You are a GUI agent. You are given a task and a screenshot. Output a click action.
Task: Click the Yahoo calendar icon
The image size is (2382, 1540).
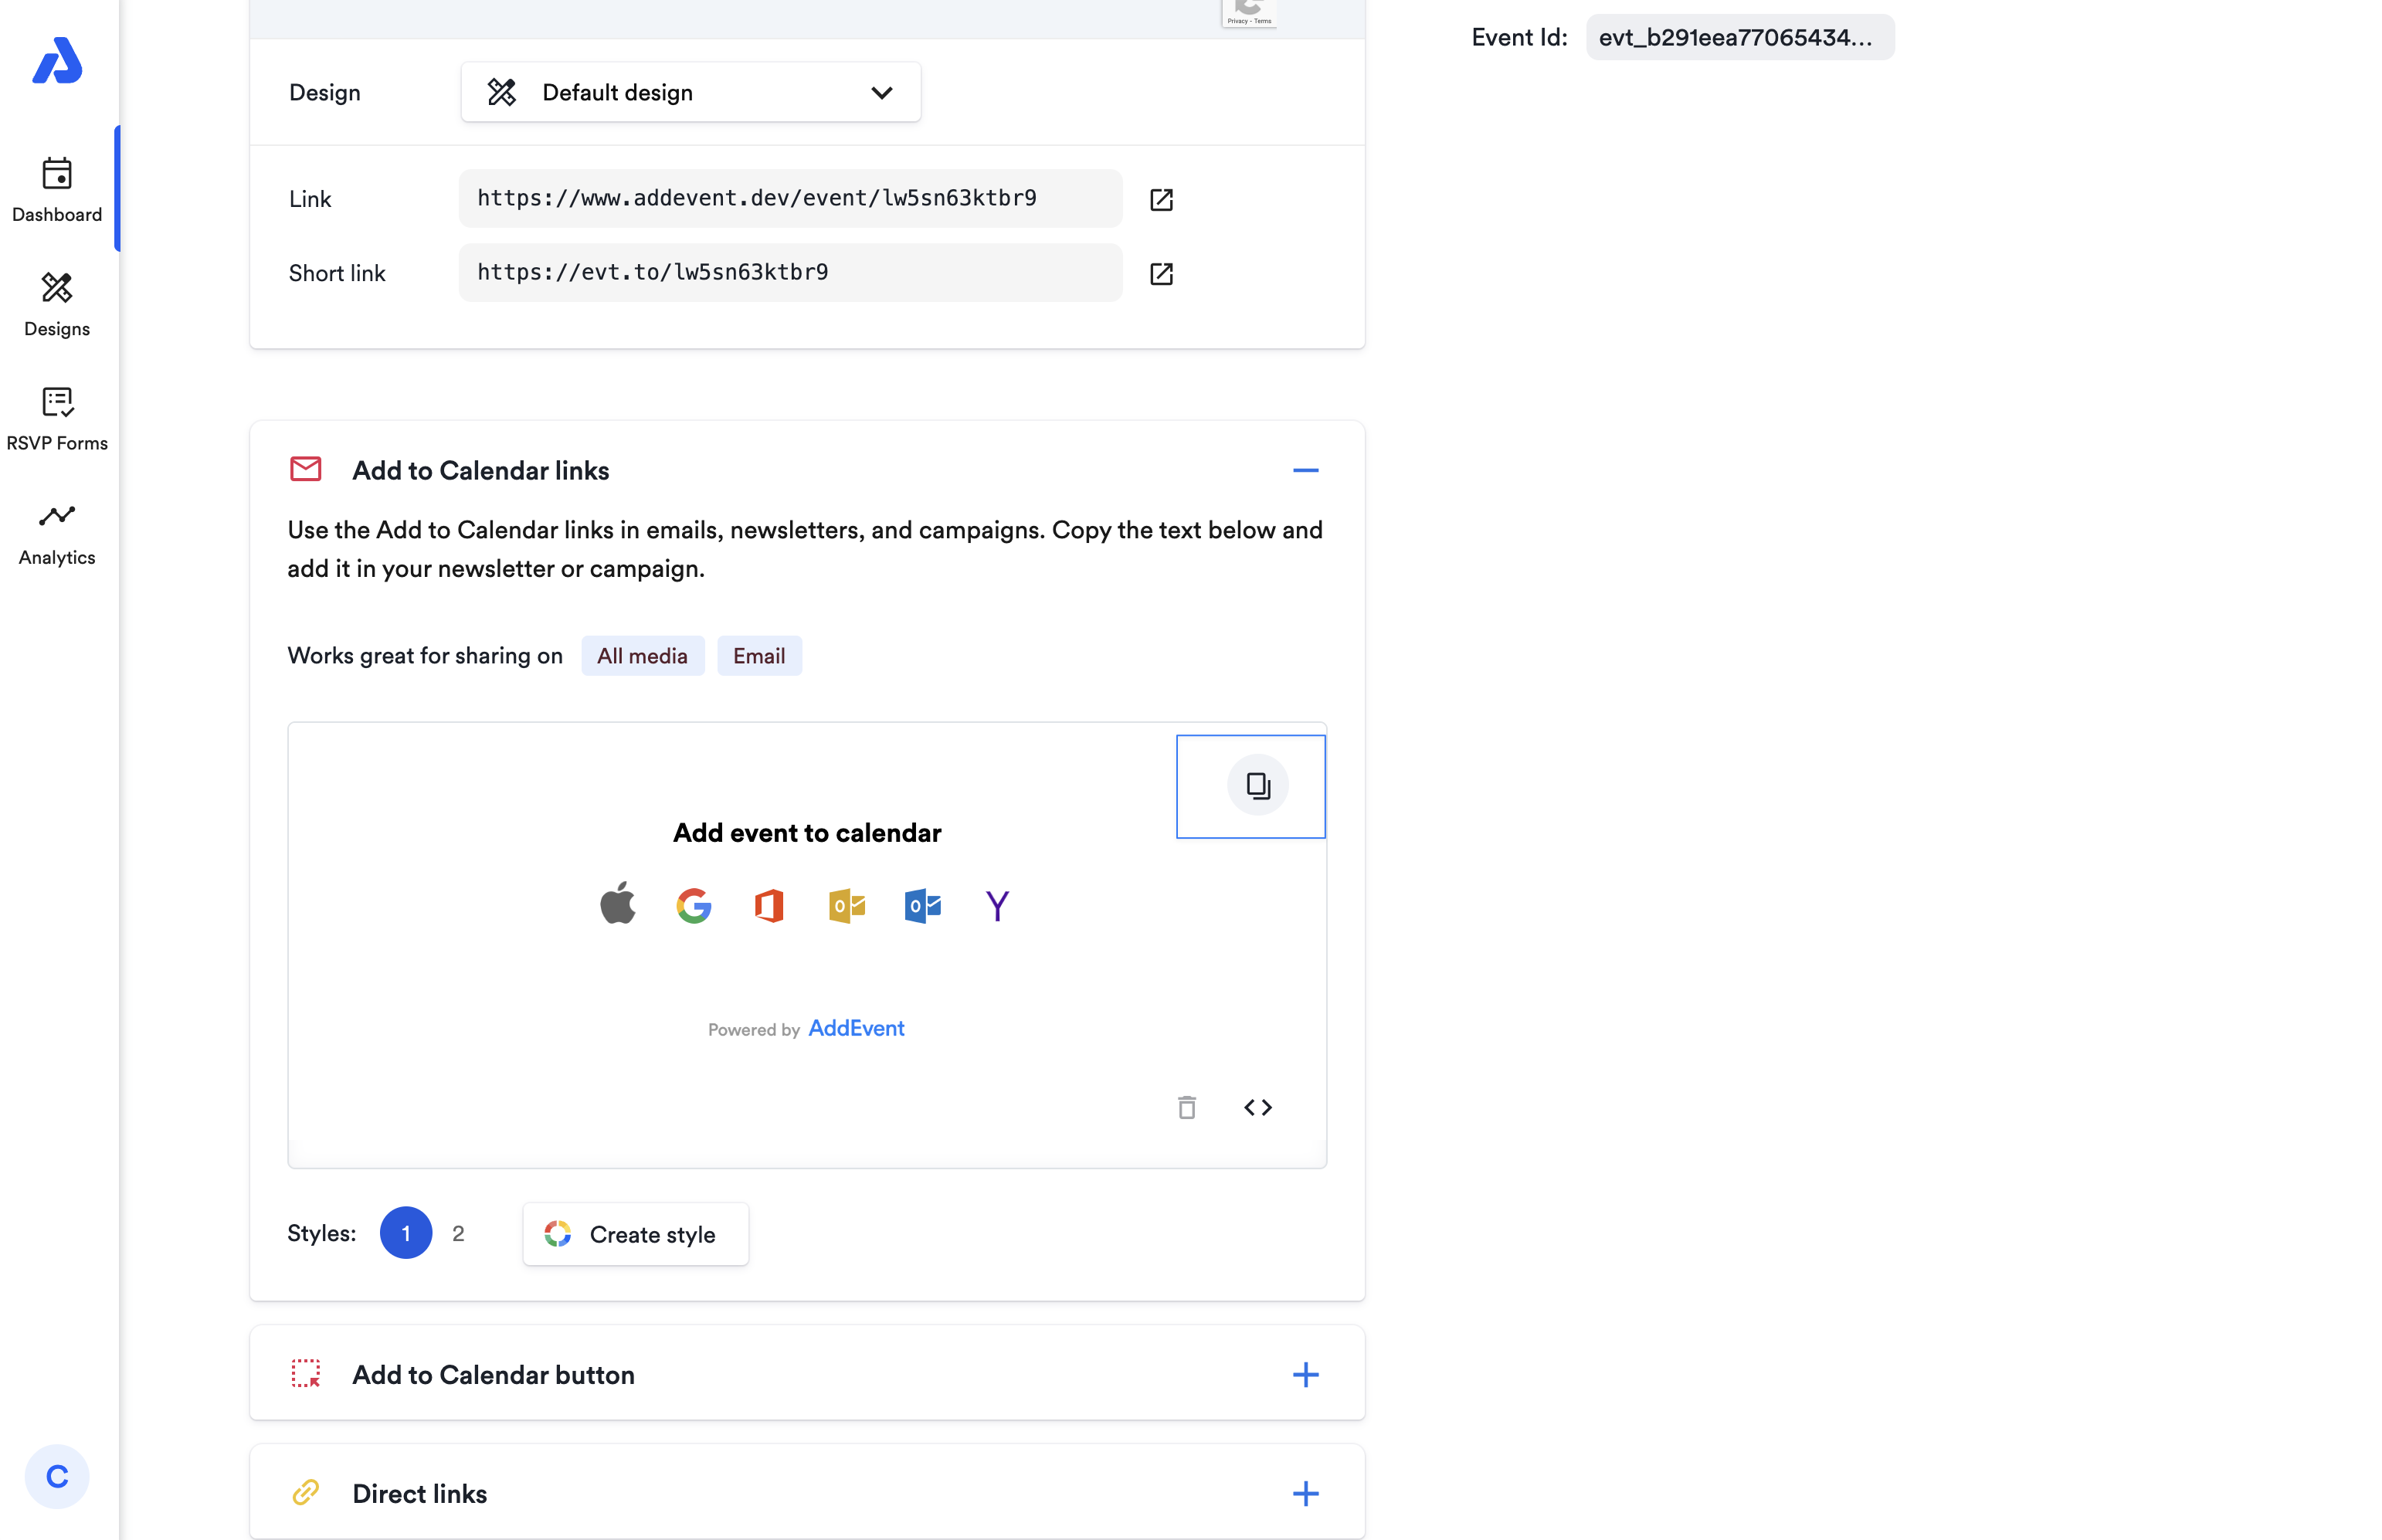[997, 905]
